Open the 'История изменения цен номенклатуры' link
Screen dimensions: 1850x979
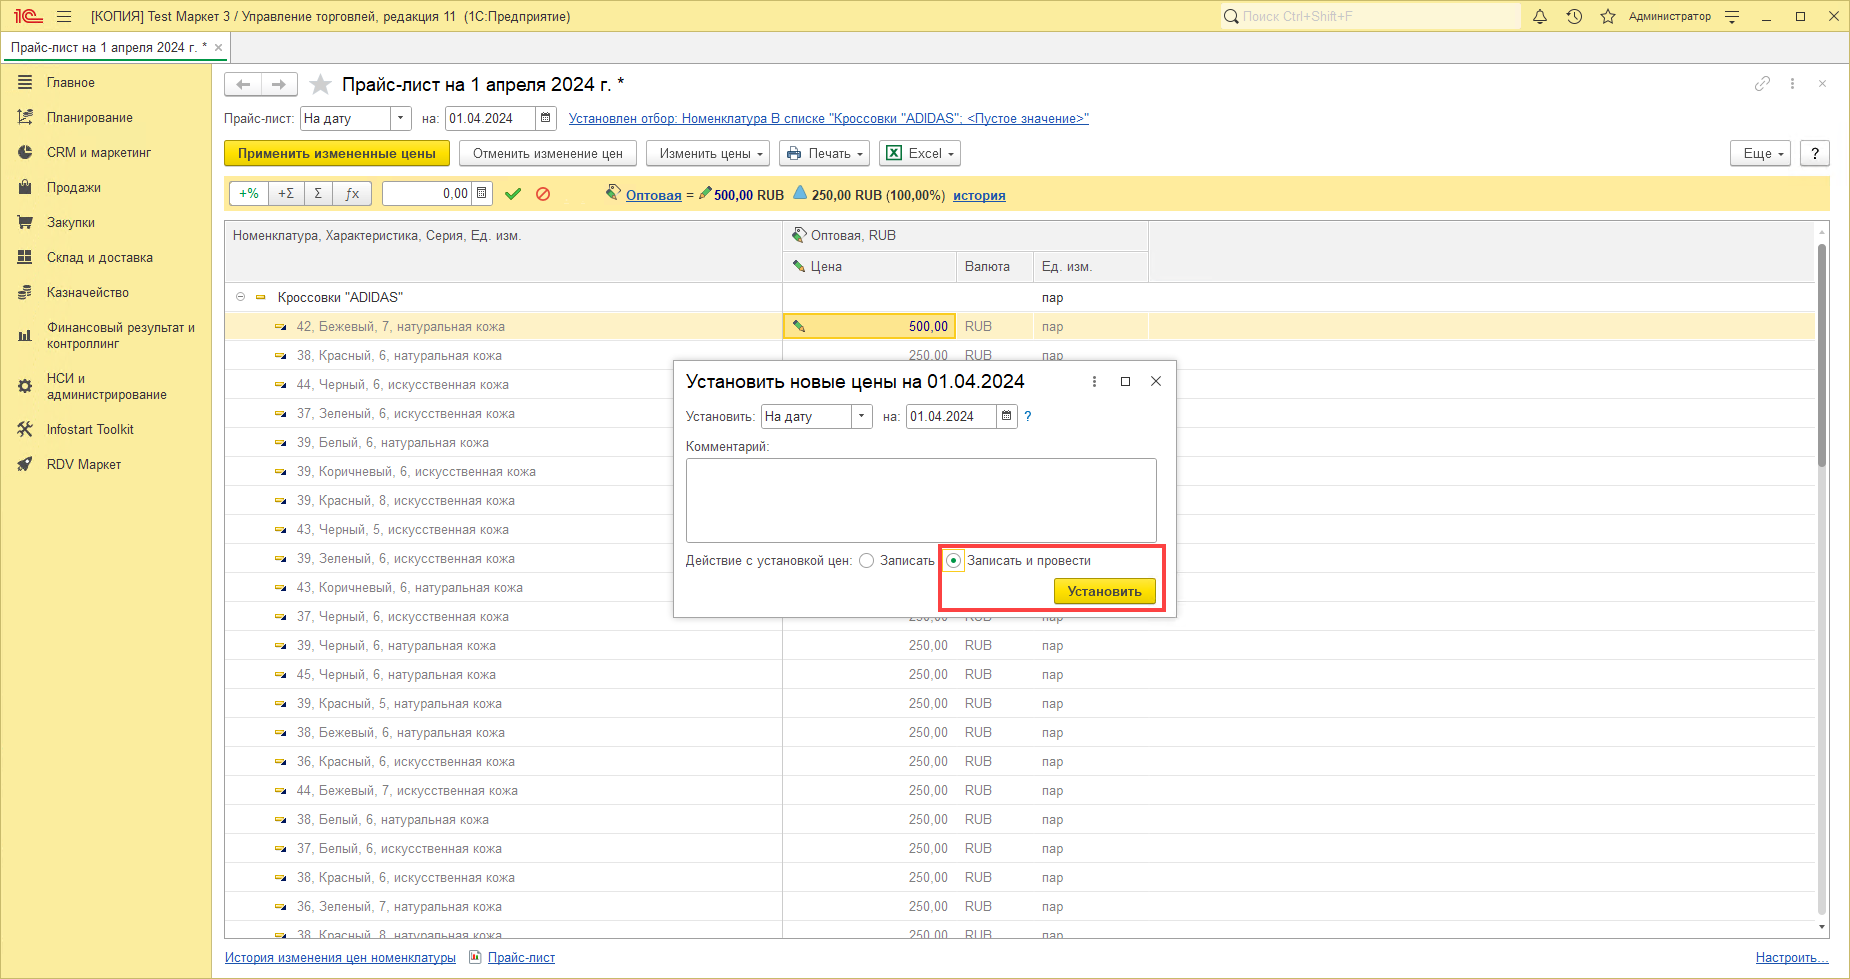(x=340, y=957)
